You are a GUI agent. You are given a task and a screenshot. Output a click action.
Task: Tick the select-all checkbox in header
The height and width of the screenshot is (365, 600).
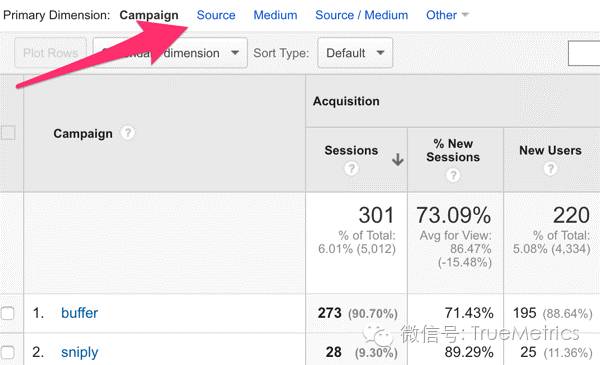point(8,133)
